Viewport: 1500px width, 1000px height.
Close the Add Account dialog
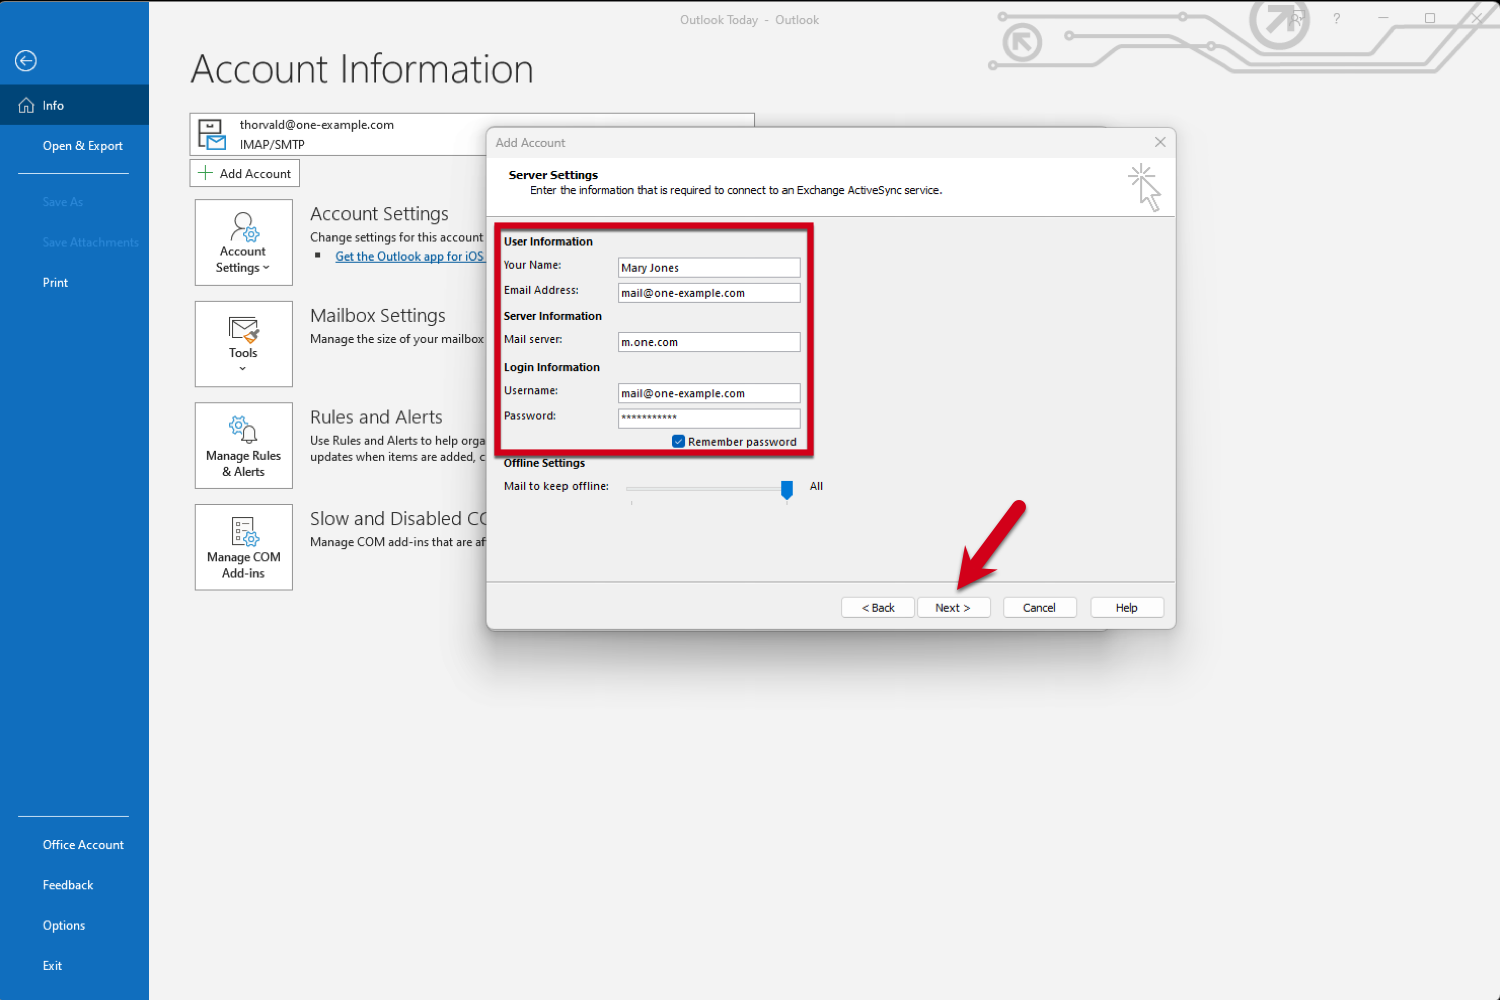(x=1160, y=142)
